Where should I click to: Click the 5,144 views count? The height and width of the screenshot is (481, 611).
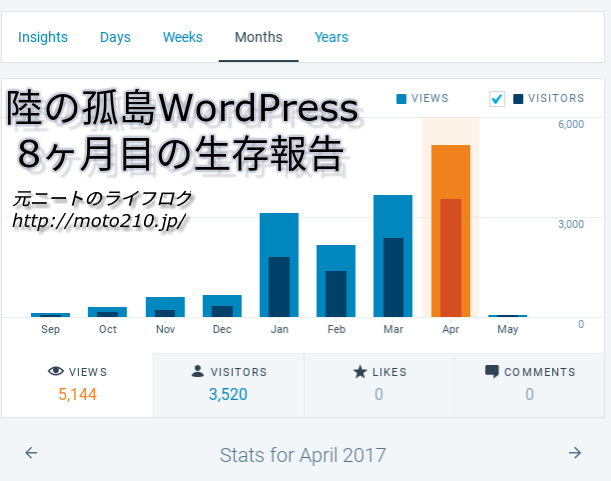[x=78, y=394]
